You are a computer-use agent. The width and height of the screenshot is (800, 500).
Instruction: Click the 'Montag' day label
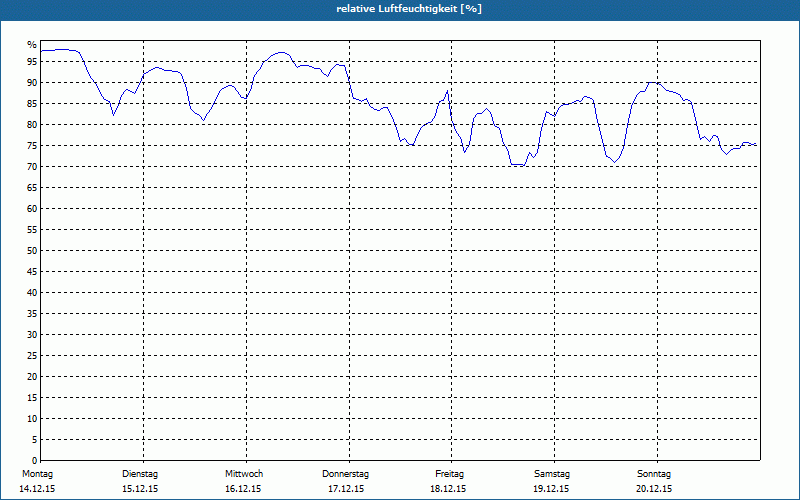pyautogui.click(x=37, y=474)
